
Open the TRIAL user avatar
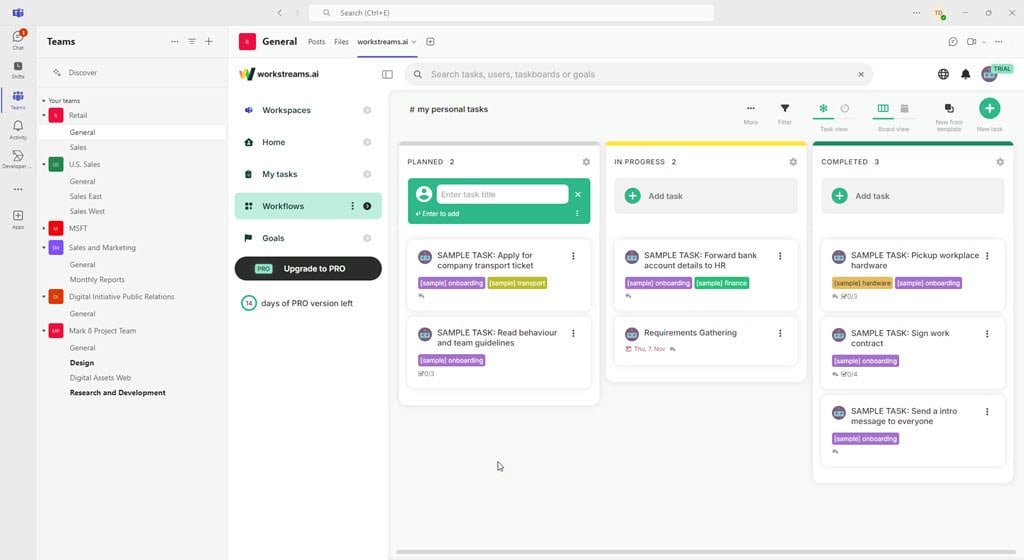(989, 74)
